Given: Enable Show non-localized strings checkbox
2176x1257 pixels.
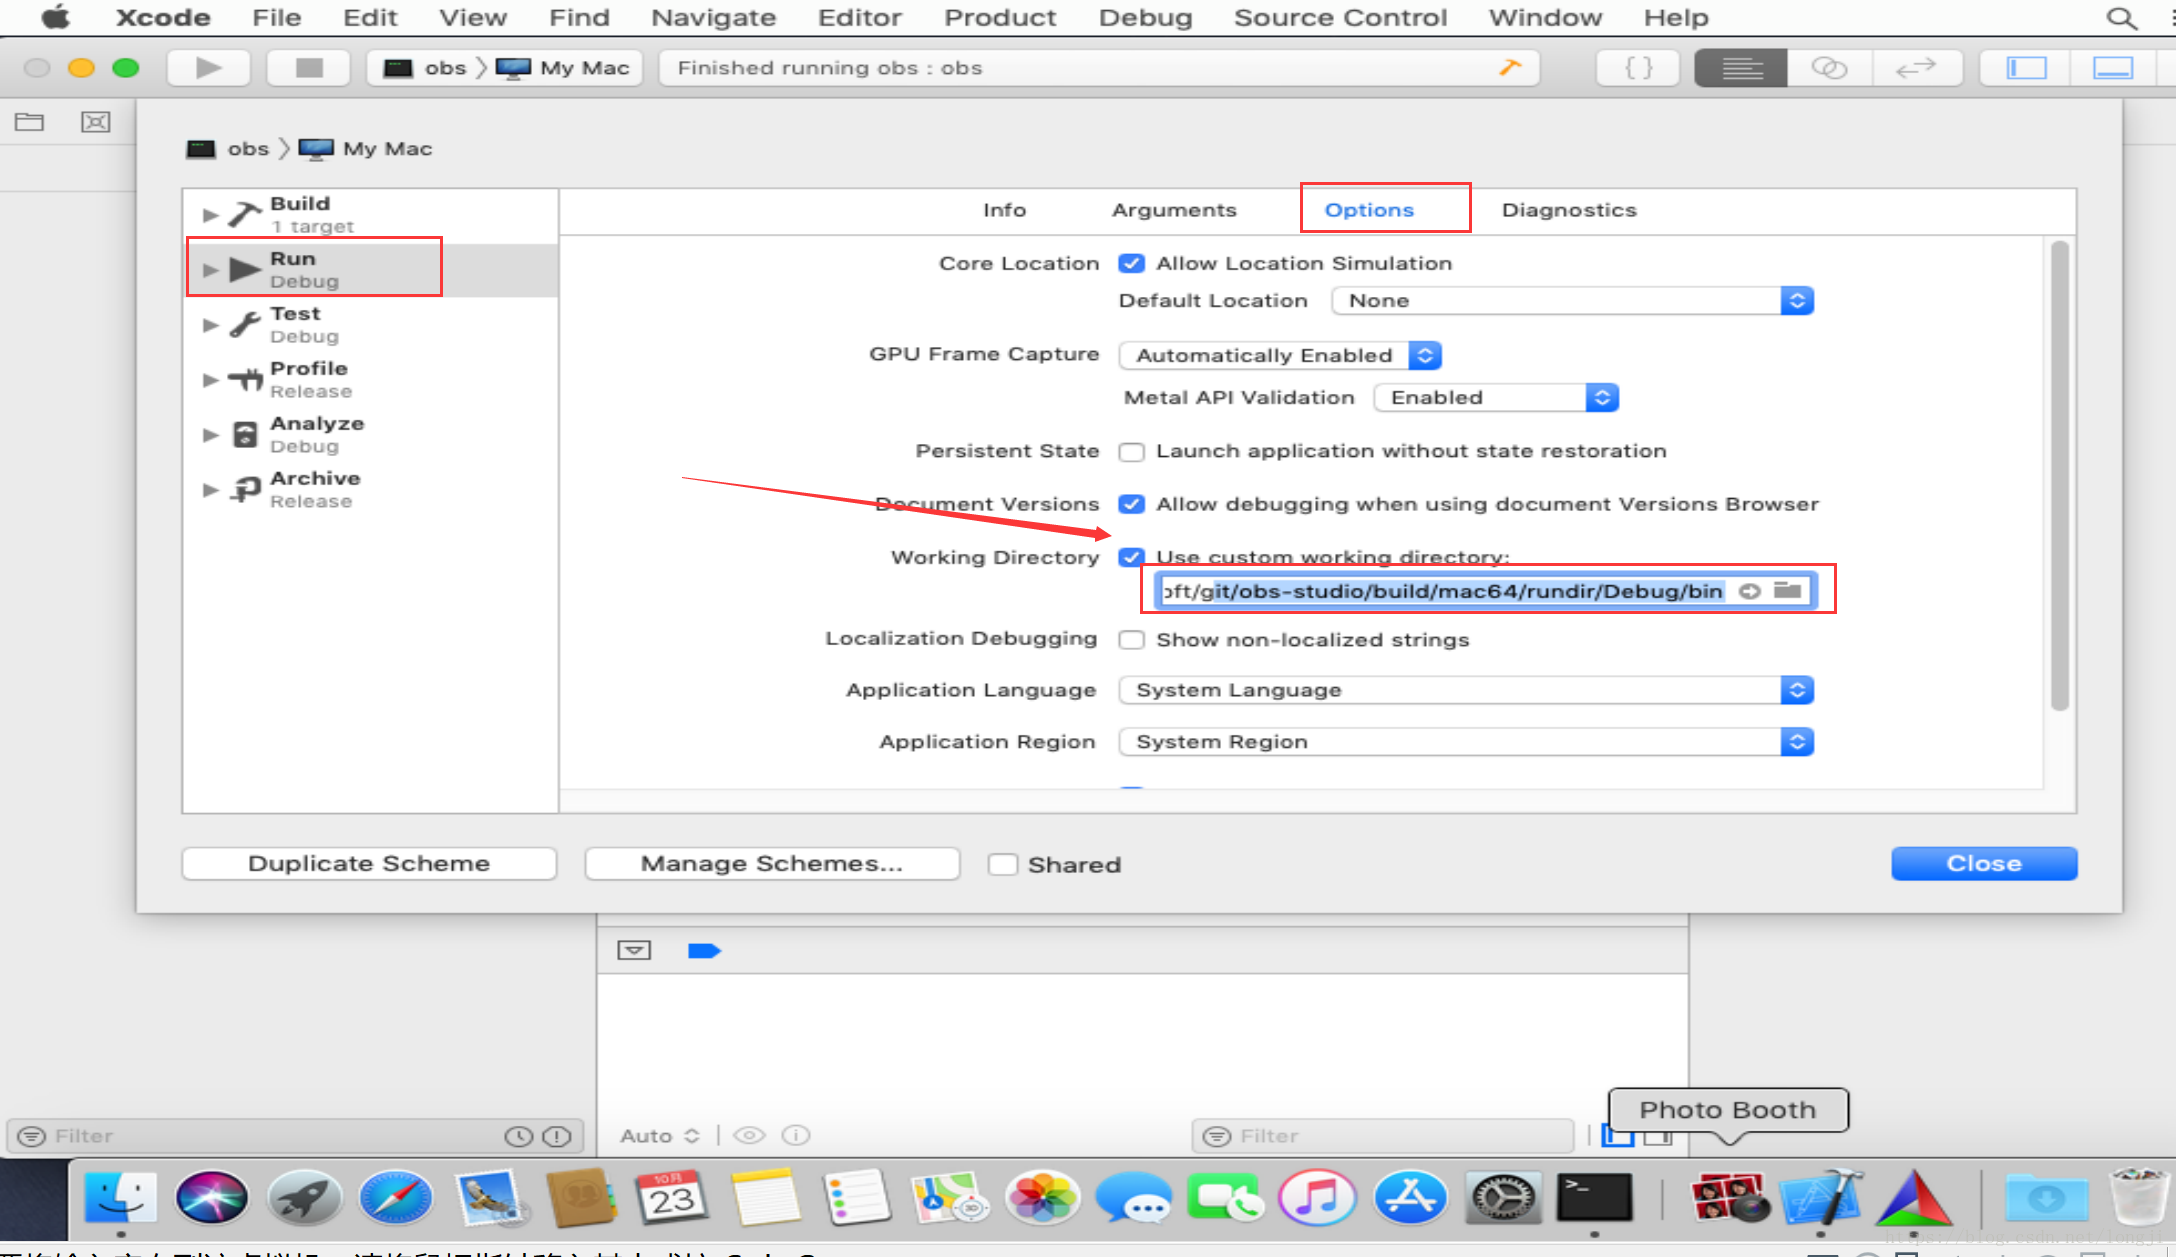Looking at the screenshot, I should (x=1131, y=640).
